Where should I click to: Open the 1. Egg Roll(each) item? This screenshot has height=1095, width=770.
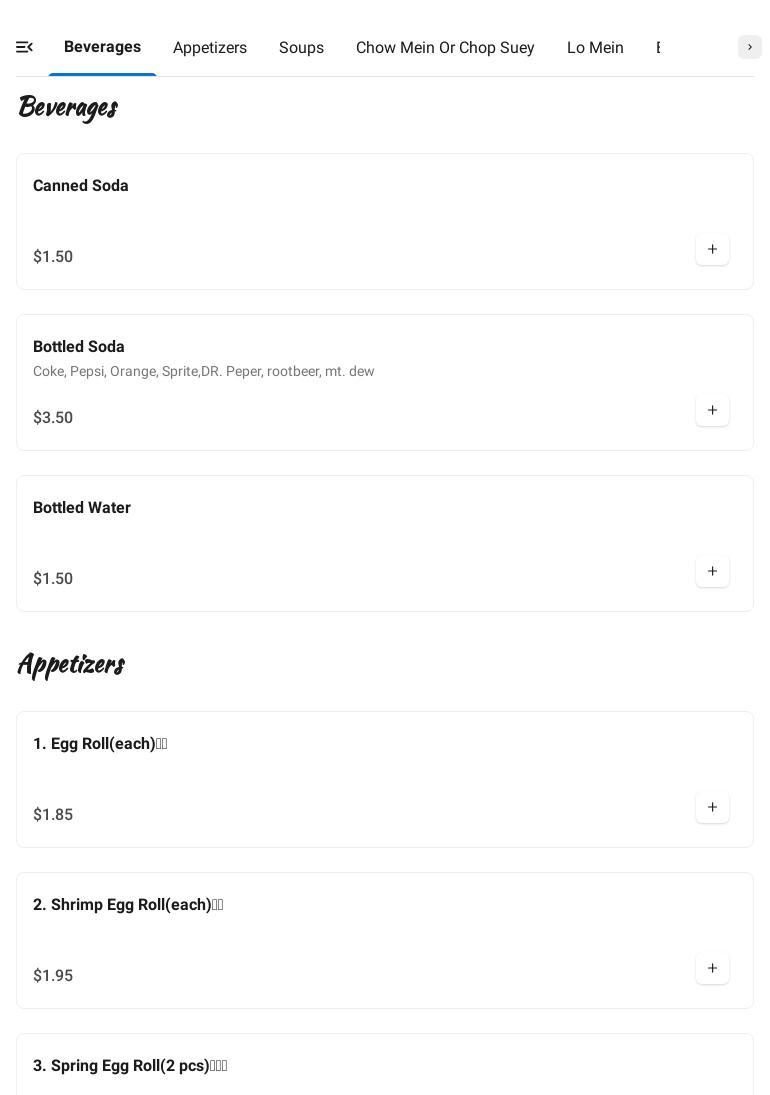pos(100,744)
